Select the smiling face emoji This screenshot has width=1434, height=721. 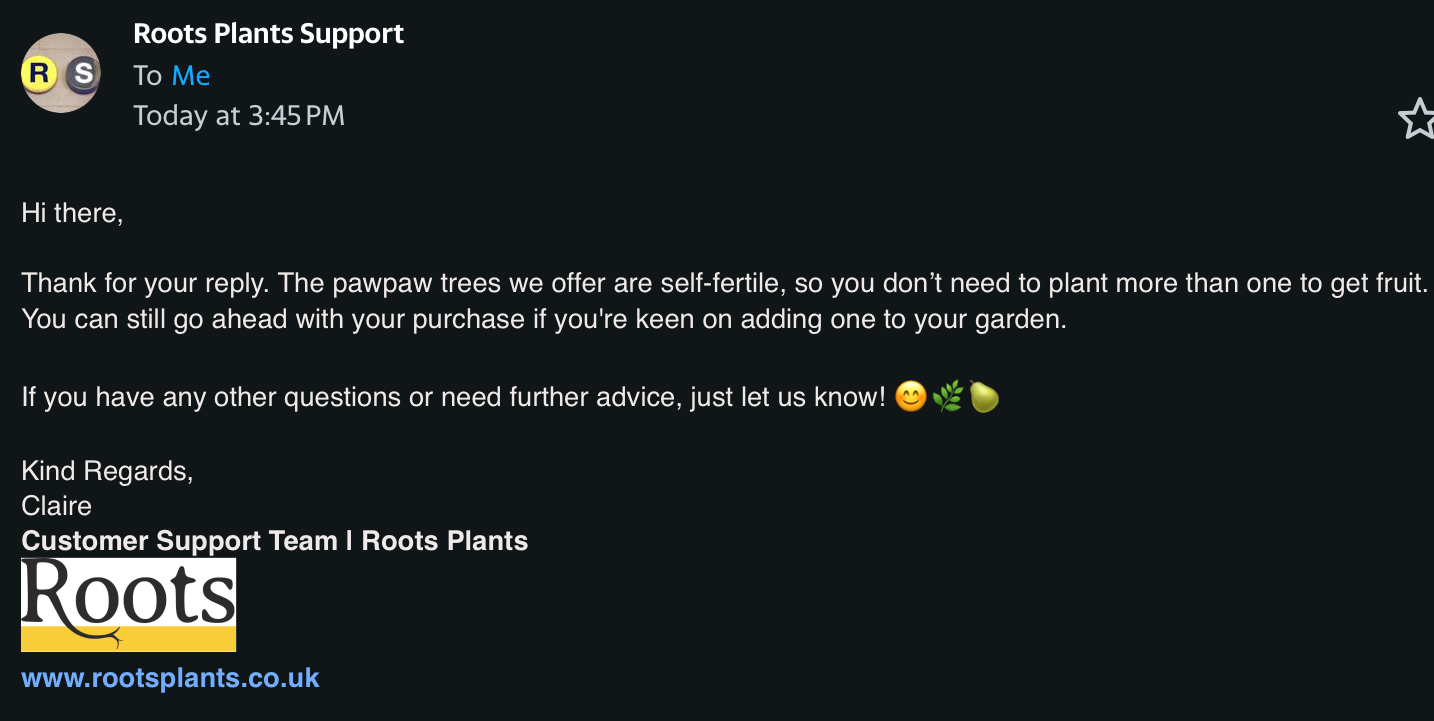point(910,398)
